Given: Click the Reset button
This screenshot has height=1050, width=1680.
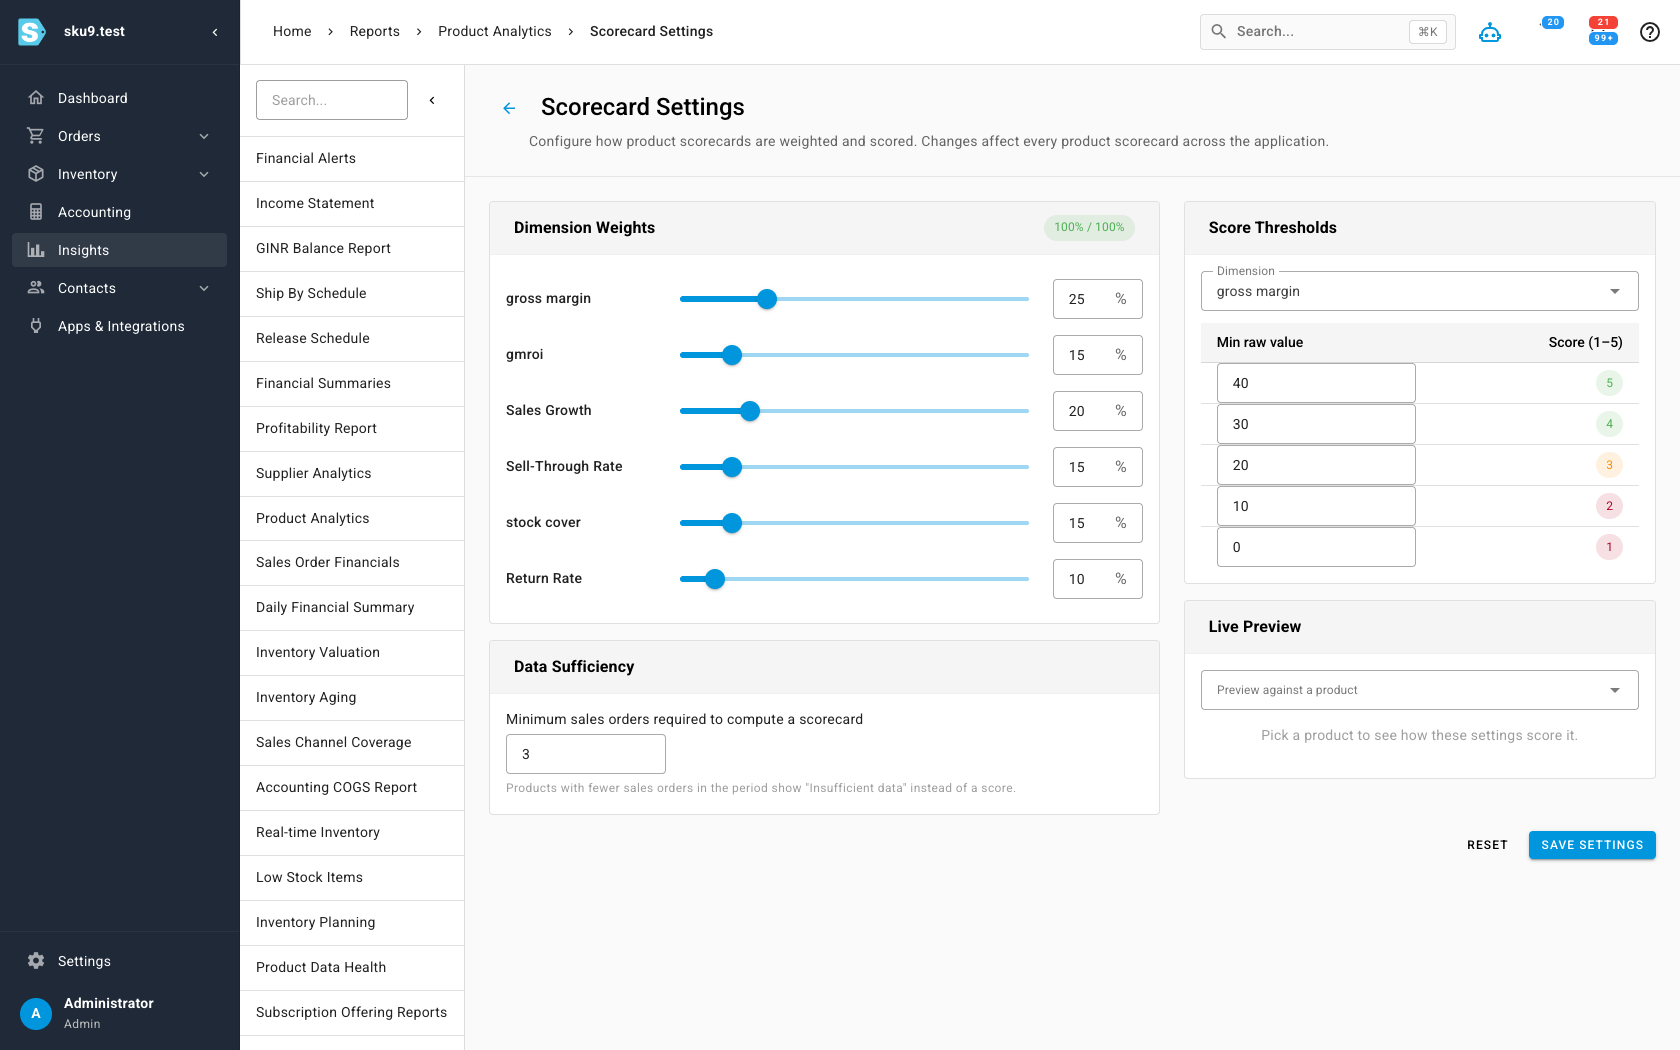Looking at the screenshot, I should tap(1487, 845).
